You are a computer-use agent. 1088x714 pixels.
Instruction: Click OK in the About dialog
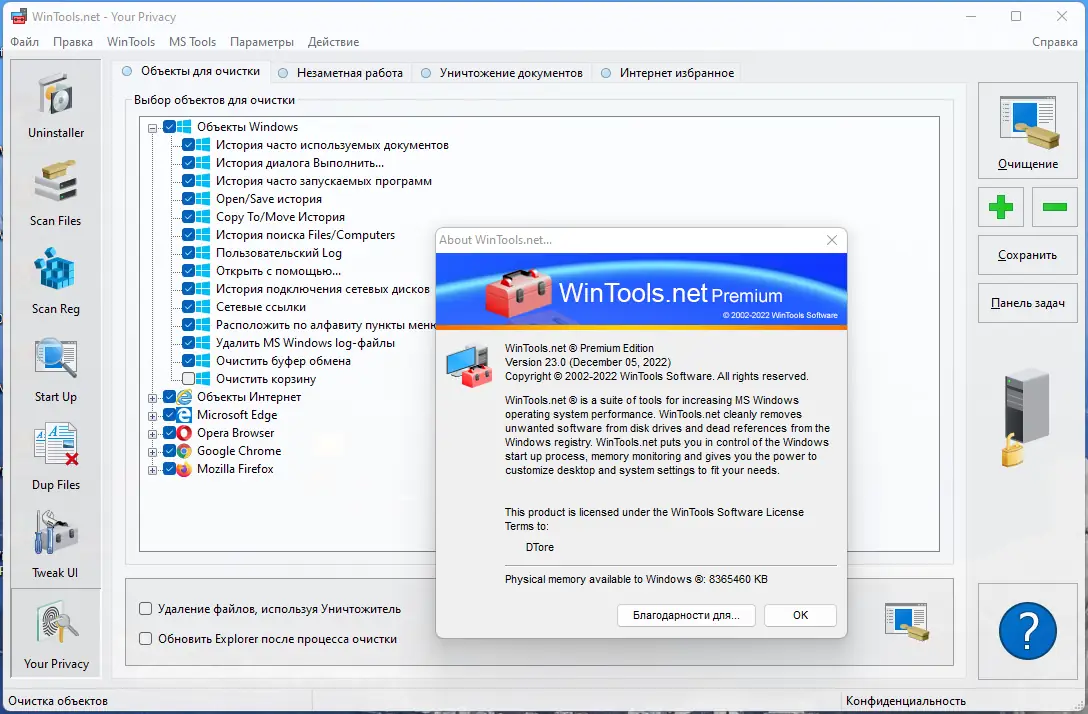click(799, 615)
